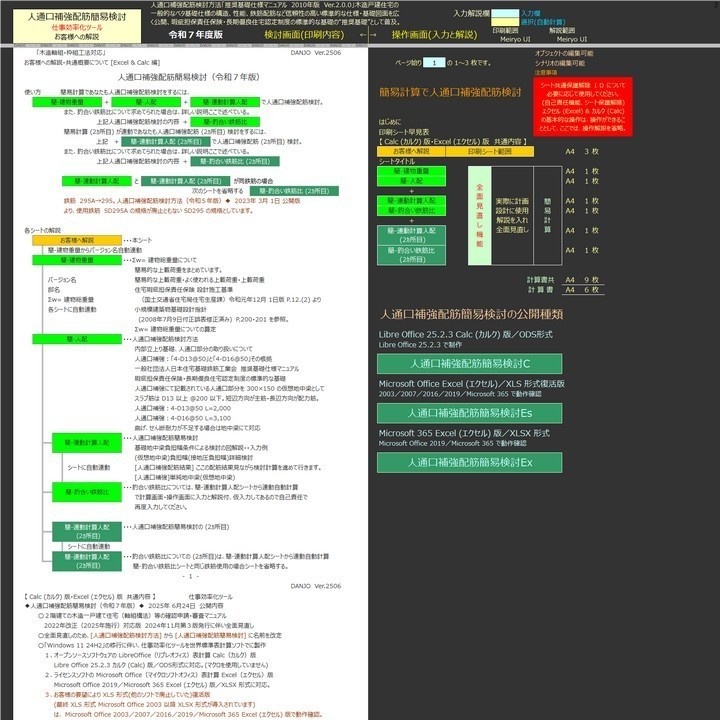Select 簡-連動計算人配 (2ヵ所目) in the シートタイトル list
This screenshot has height=720, width=720.
point(411,235)
